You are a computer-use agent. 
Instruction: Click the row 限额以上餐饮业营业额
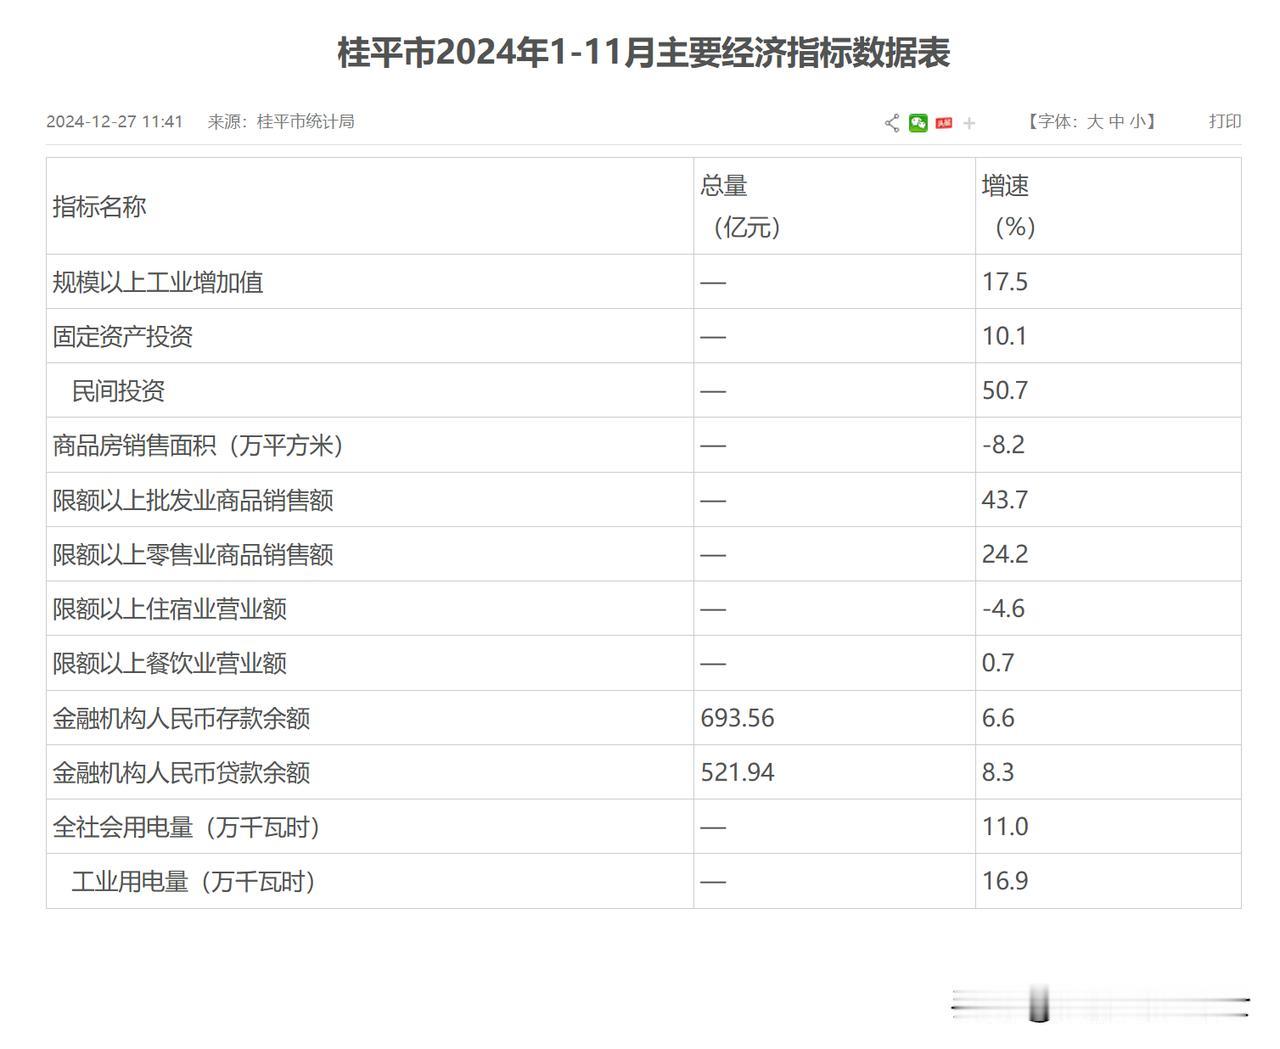tap(644, 663)
